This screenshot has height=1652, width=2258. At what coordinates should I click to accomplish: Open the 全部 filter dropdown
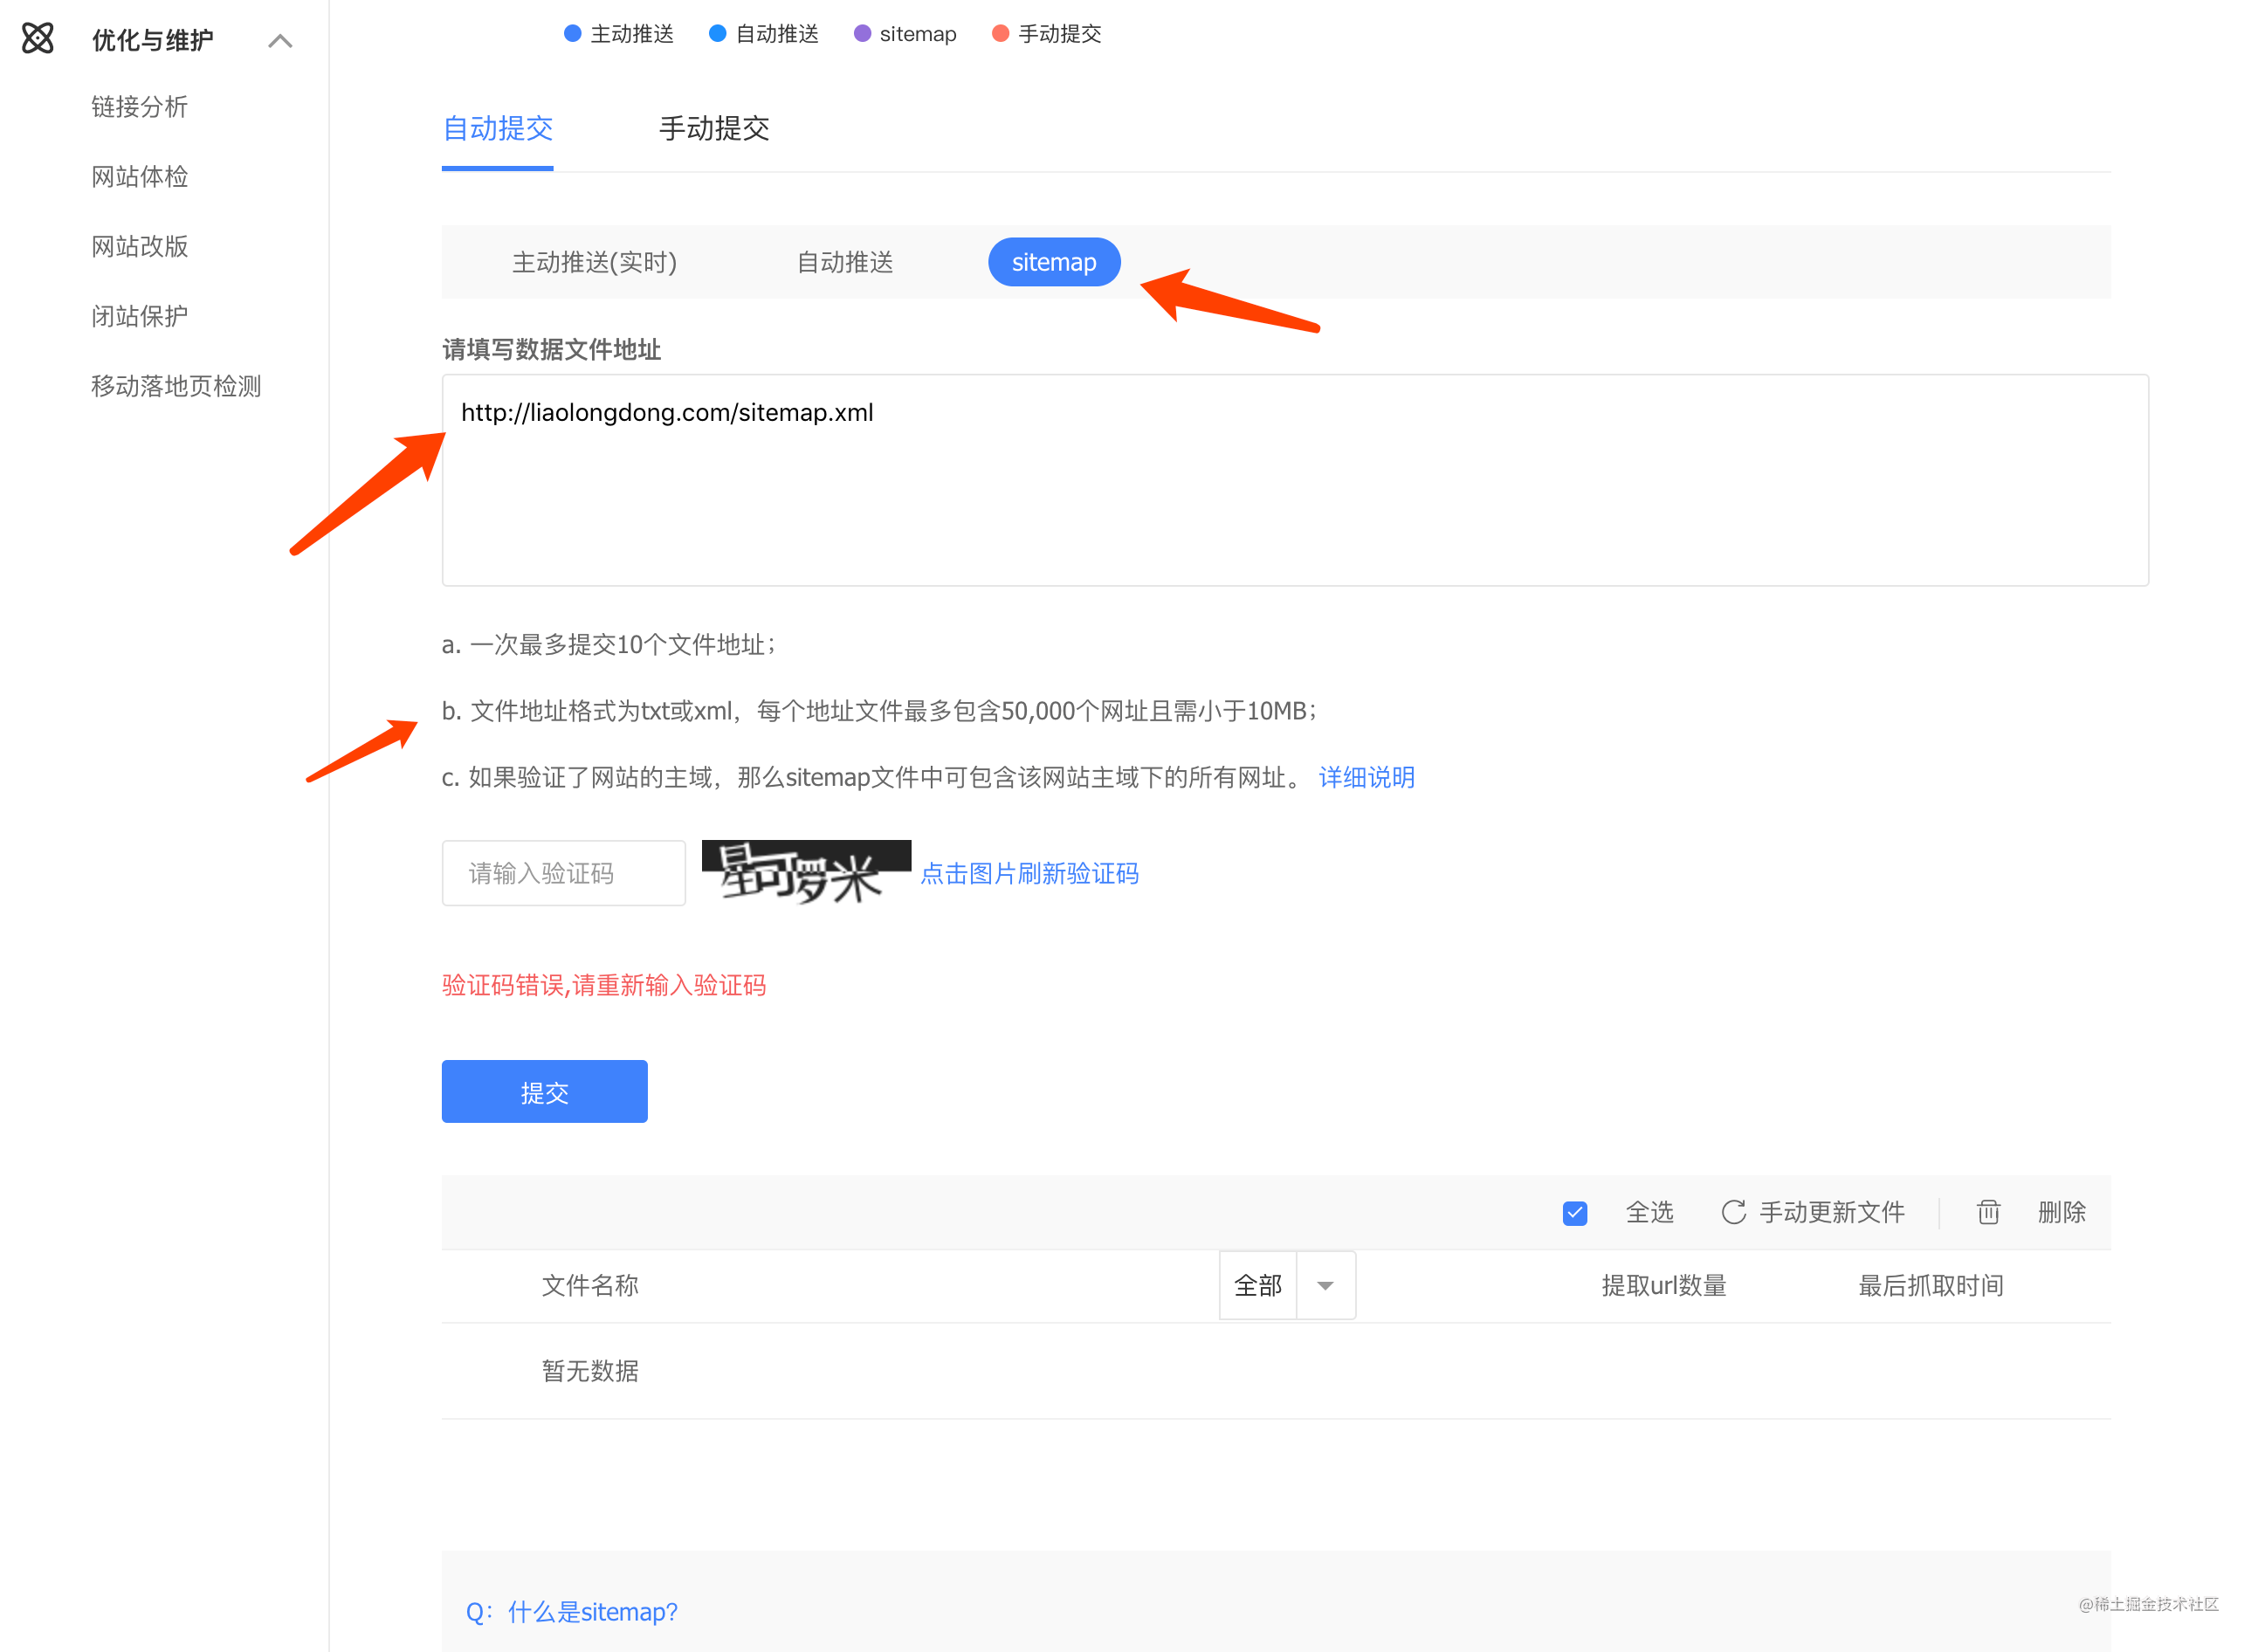[x=1287, y=1286]
